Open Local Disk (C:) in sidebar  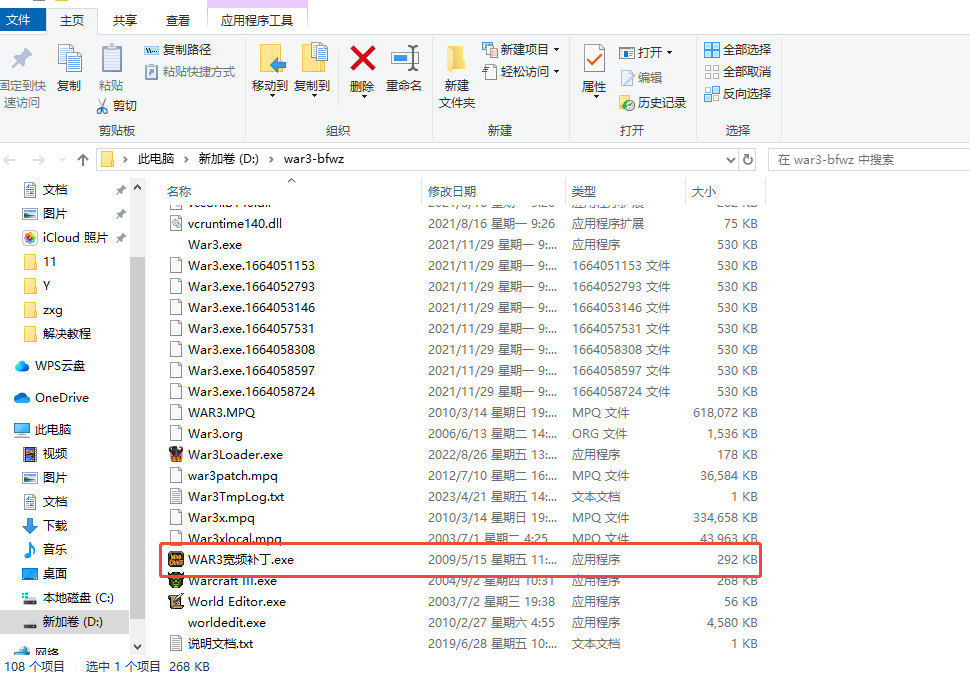point(77,598)
